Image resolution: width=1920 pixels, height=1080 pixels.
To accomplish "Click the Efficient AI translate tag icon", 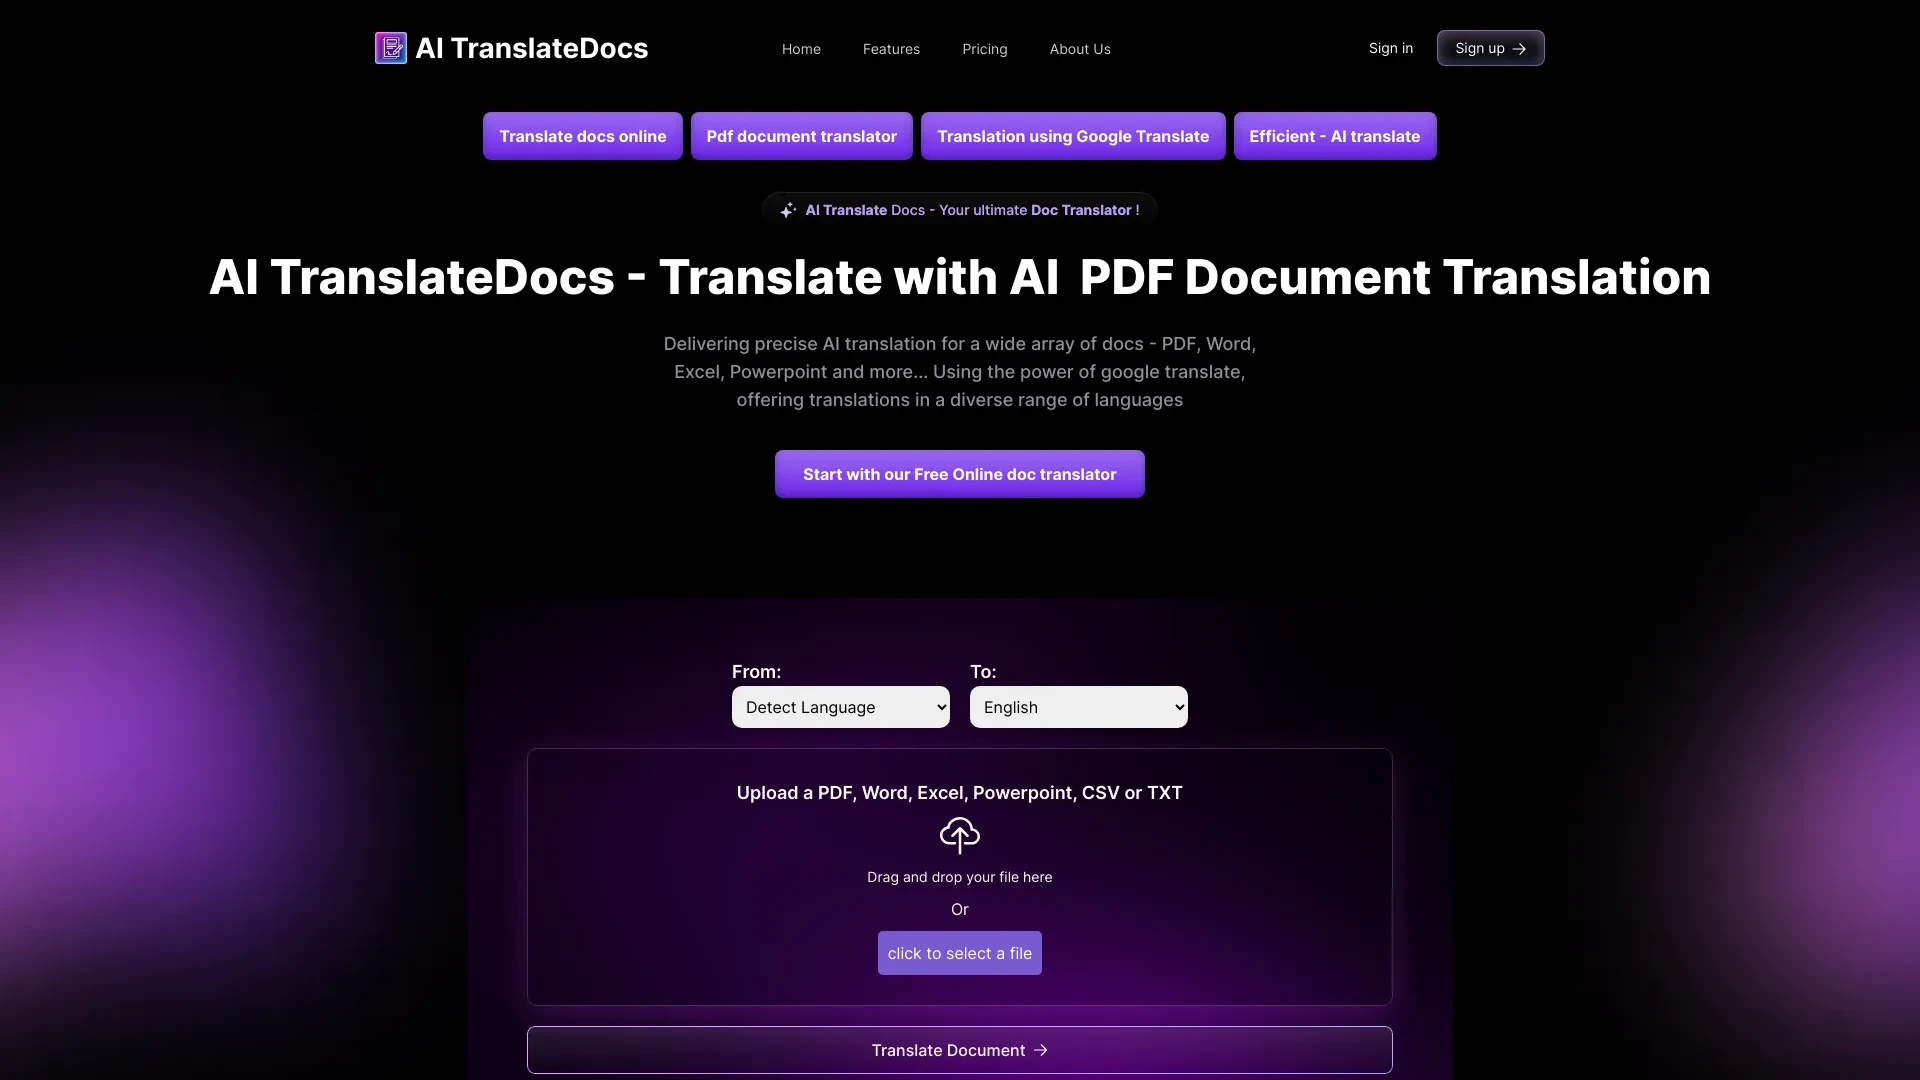I will coord(1335,136).
